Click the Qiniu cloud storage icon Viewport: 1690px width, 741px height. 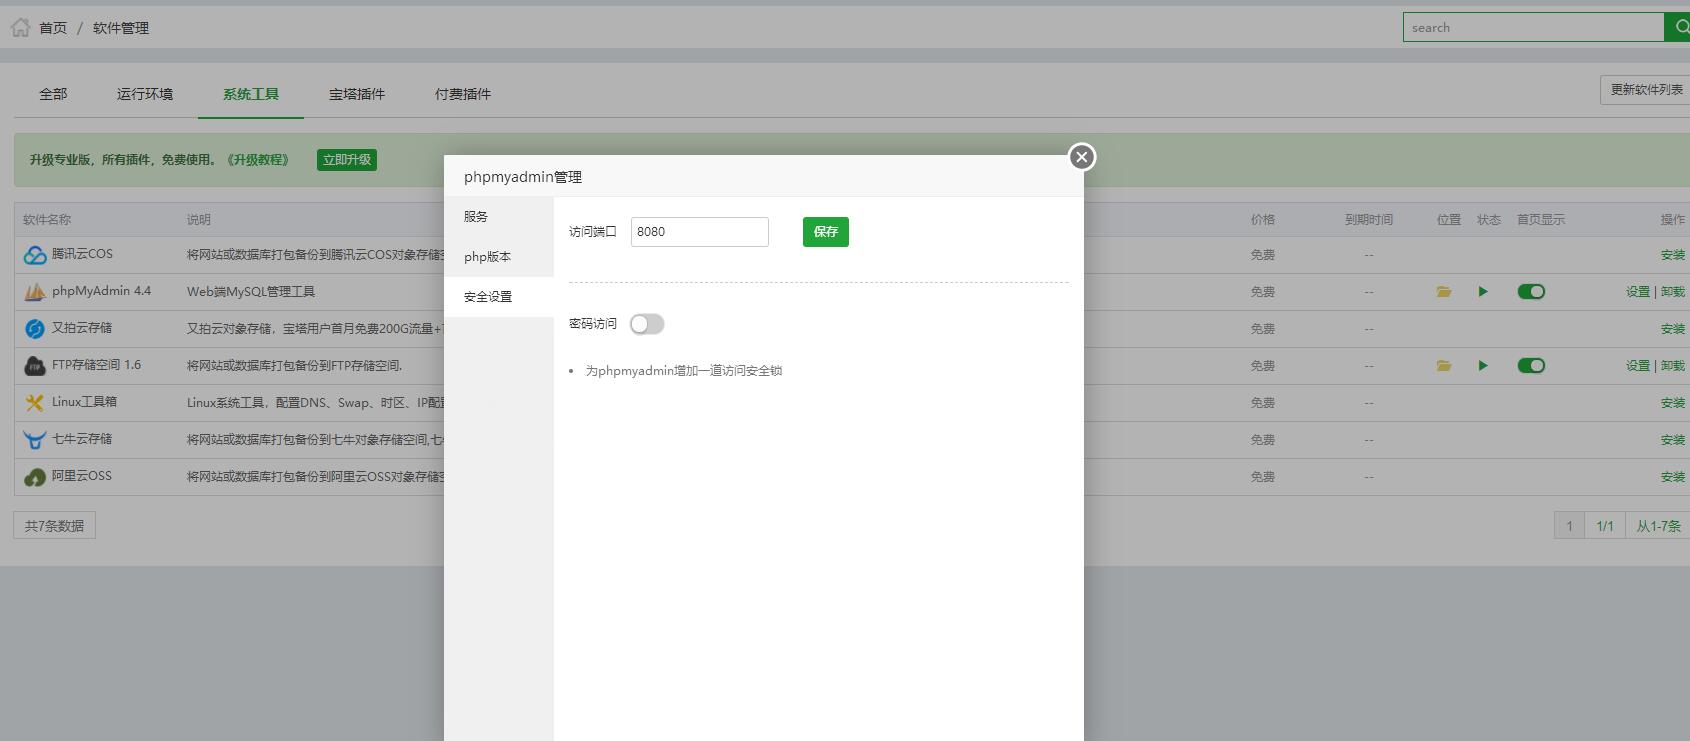(x=35, y=440)
